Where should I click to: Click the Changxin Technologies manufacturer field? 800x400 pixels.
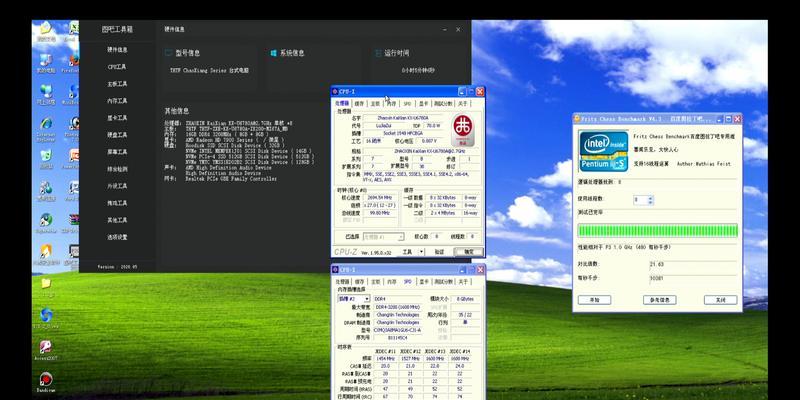pos(397,315)
